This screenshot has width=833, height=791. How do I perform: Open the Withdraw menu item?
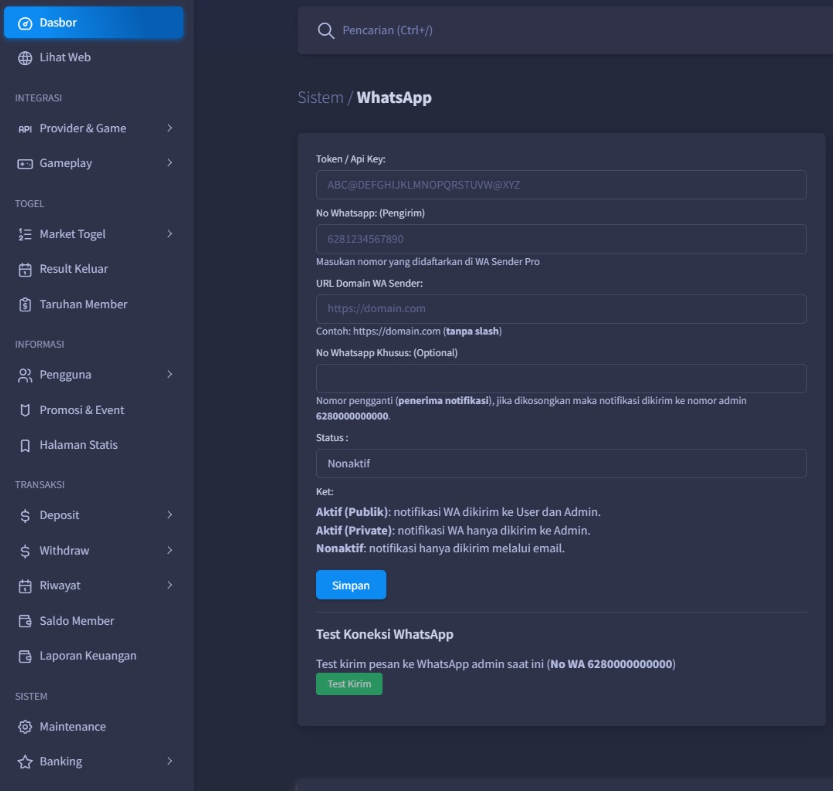click(64, 551)
